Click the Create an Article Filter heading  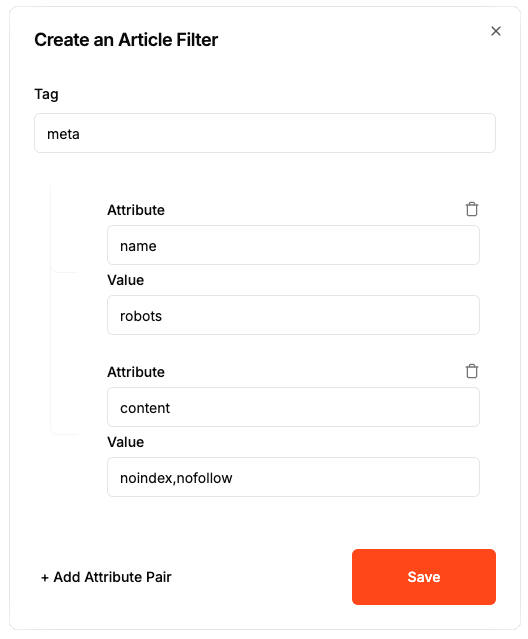pyautogui.click(x=126, y=40)
